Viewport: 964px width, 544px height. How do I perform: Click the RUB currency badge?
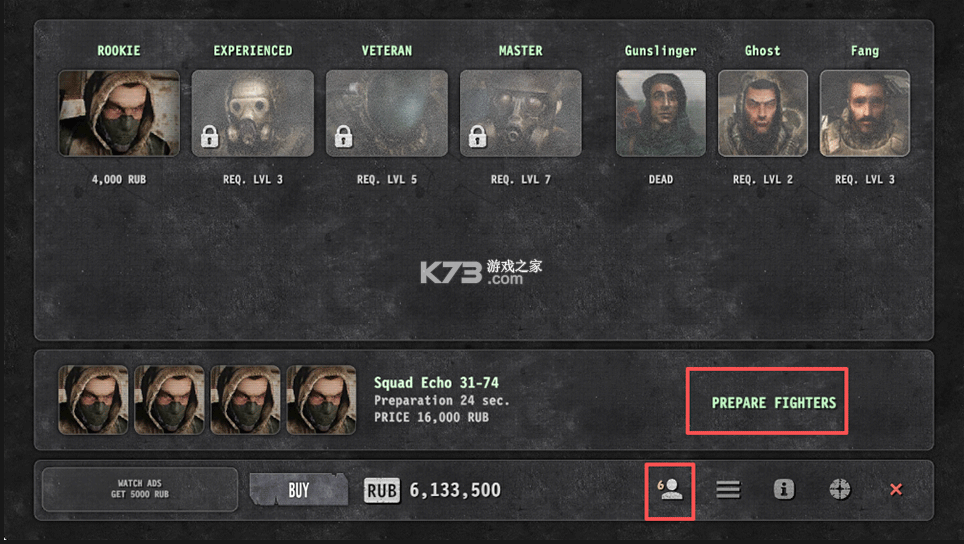pos(382,491)
